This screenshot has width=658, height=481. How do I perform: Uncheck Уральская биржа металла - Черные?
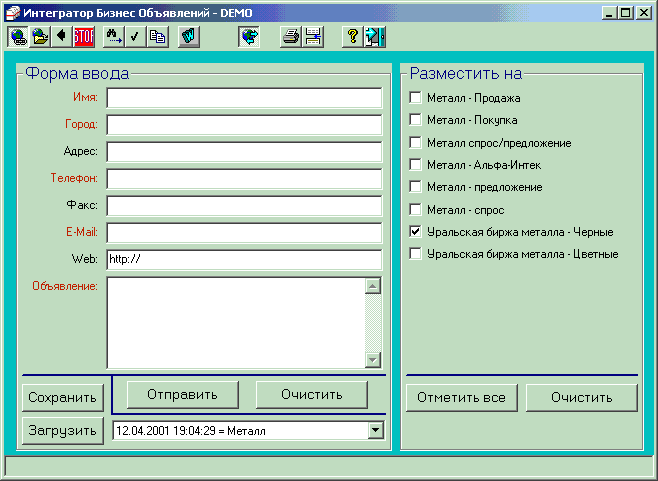coord(415,231)
